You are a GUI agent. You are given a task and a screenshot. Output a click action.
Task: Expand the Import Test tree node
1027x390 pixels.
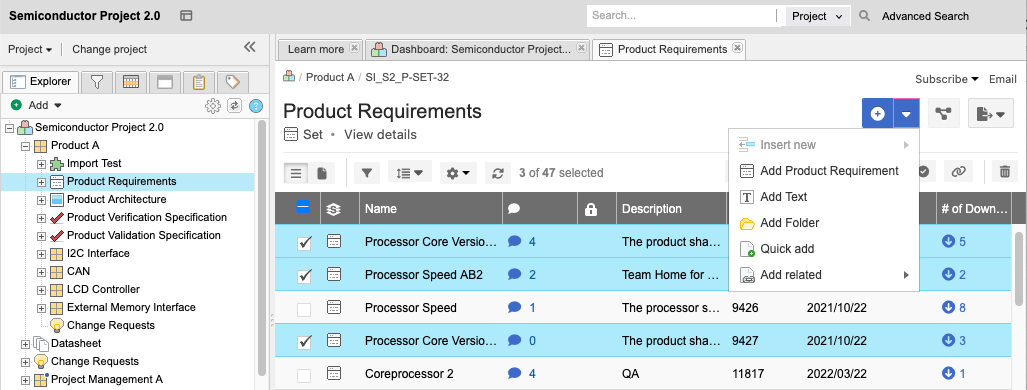41,164
